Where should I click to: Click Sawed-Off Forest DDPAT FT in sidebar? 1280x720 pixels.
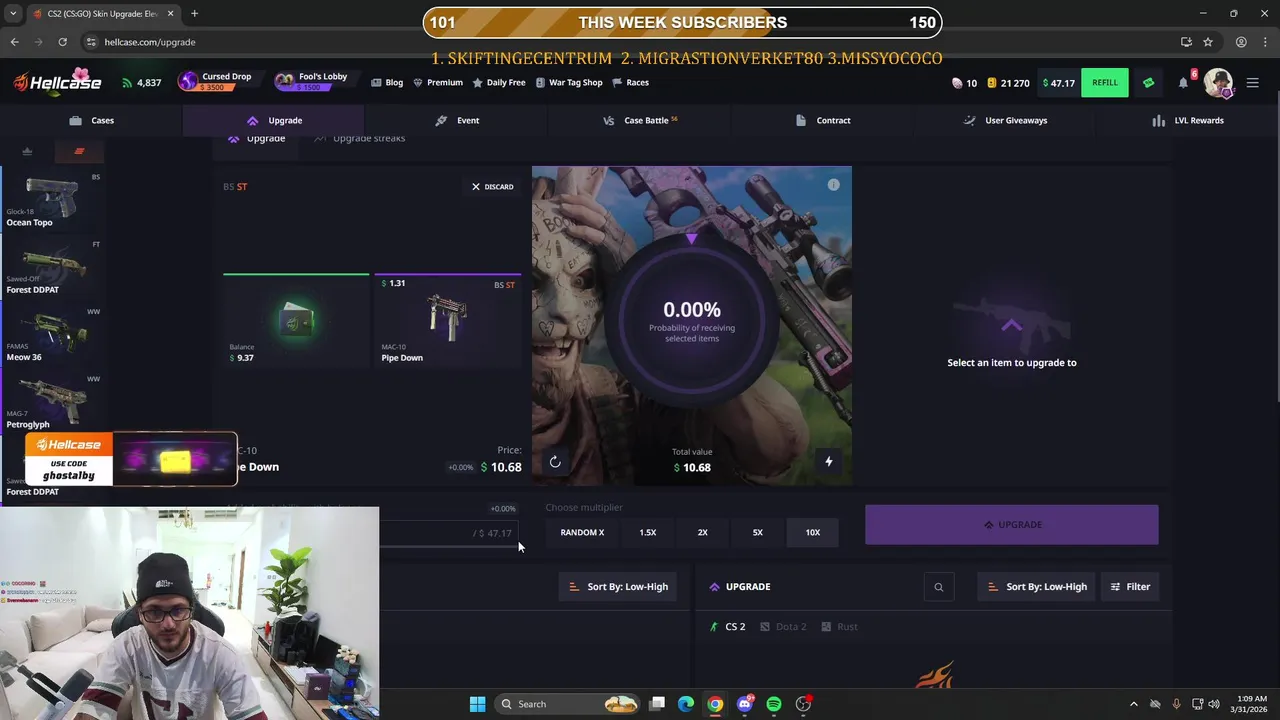pyautogui.click(x=53, y=267)
